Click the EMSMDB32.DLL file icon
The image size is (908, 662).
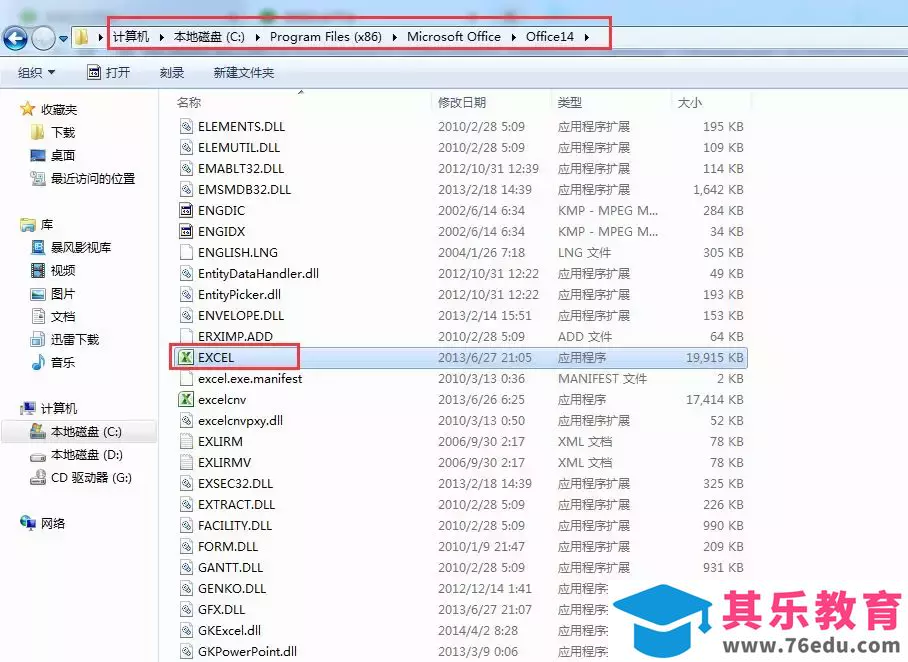[x=185, y=189]
